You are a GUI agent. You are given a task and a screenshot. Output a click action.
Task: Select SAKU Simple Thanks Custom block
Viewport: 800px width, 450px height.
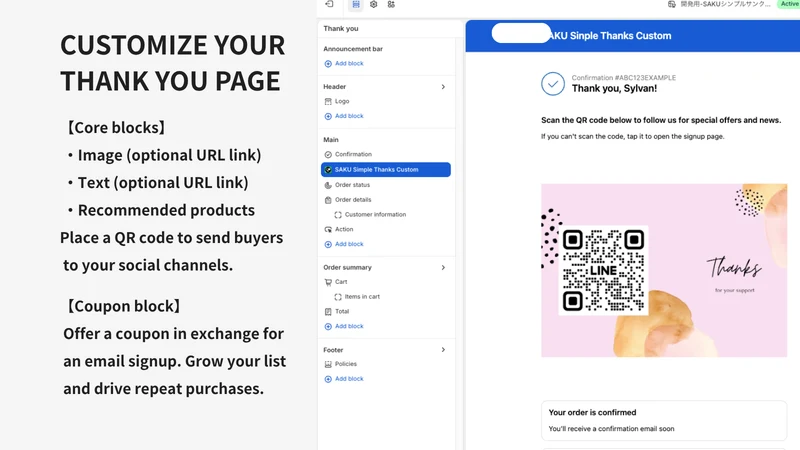pos(386,169)
